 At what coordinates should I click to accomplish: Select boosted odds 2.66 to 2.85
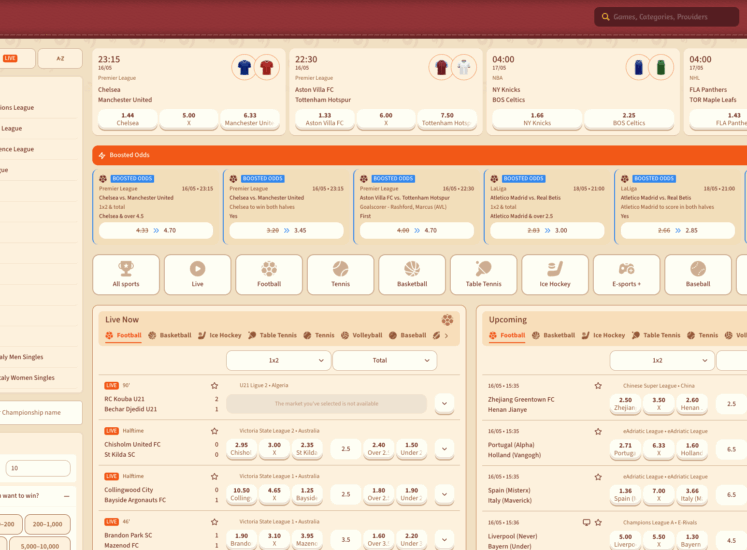click(x=677, y=230)
